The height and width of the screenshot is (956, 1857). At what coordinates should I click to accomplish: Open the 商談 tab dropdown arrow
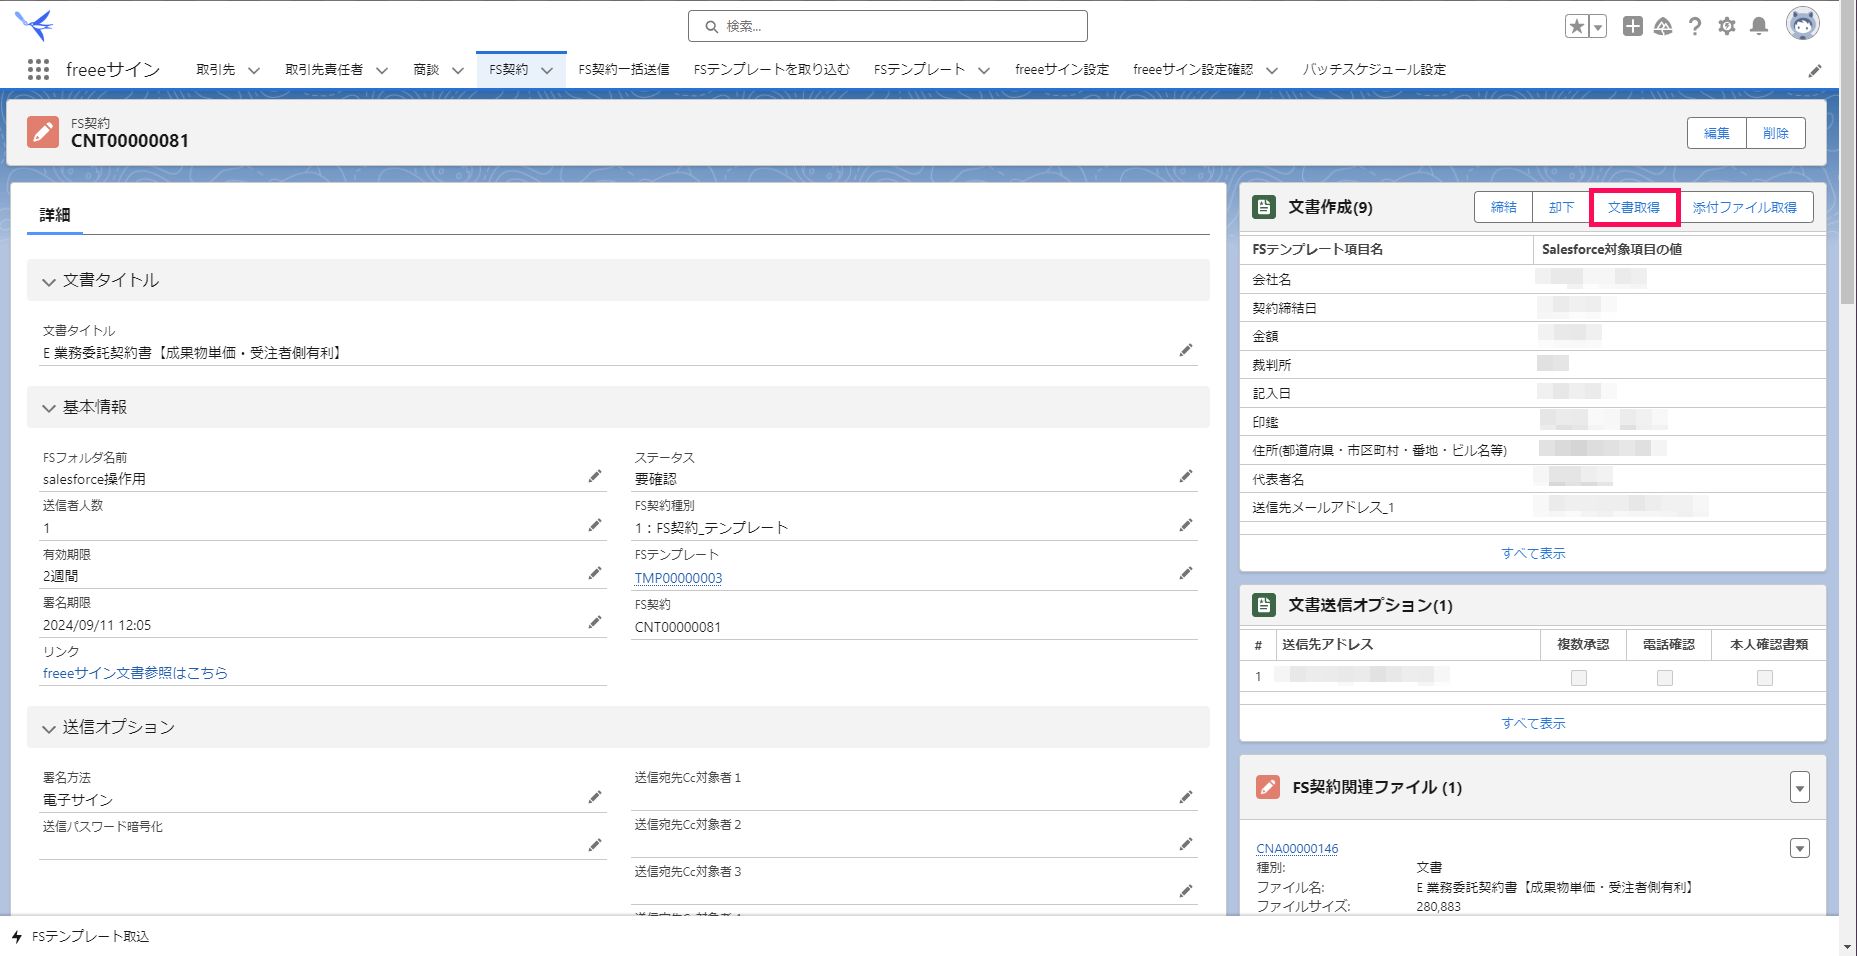pyautogui.click(x=458, y=70)
